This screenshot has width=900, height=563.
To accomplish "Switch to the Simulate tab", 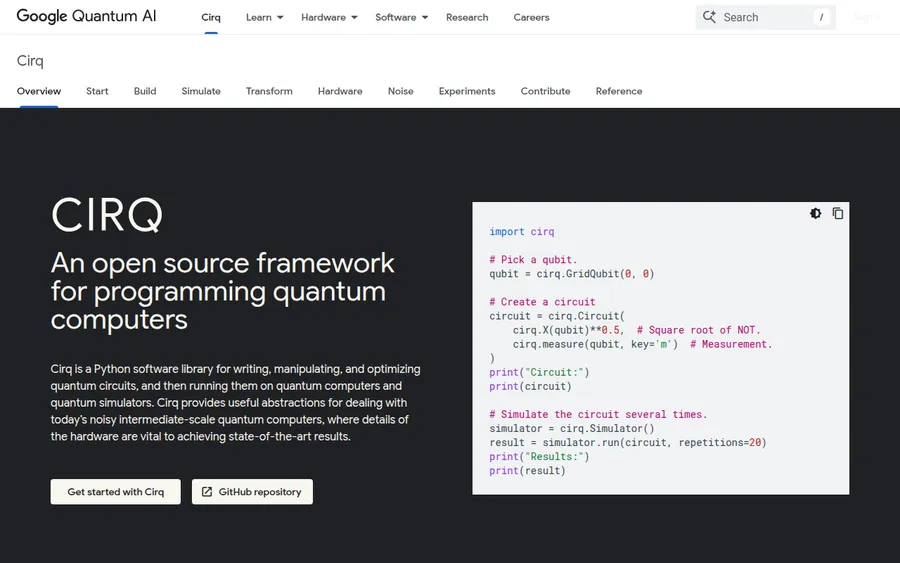I will click(x=201, y=91).
